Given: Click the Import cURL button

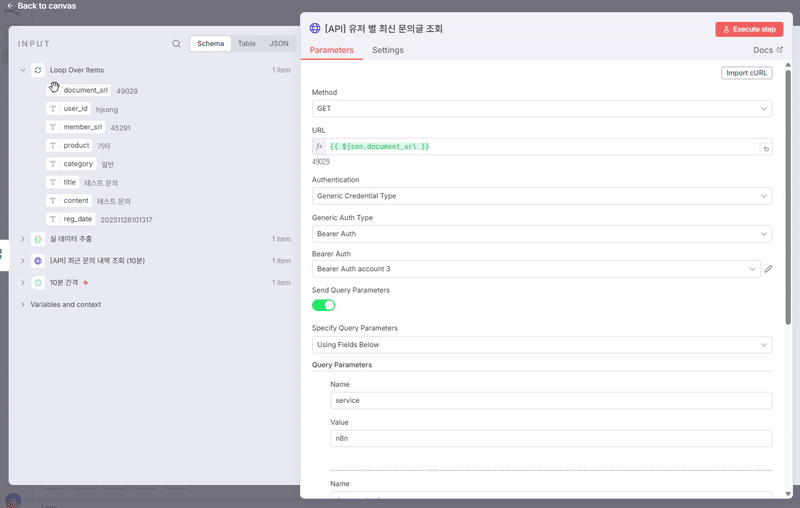Looking at the screenshot, I should tap(746, 73).
